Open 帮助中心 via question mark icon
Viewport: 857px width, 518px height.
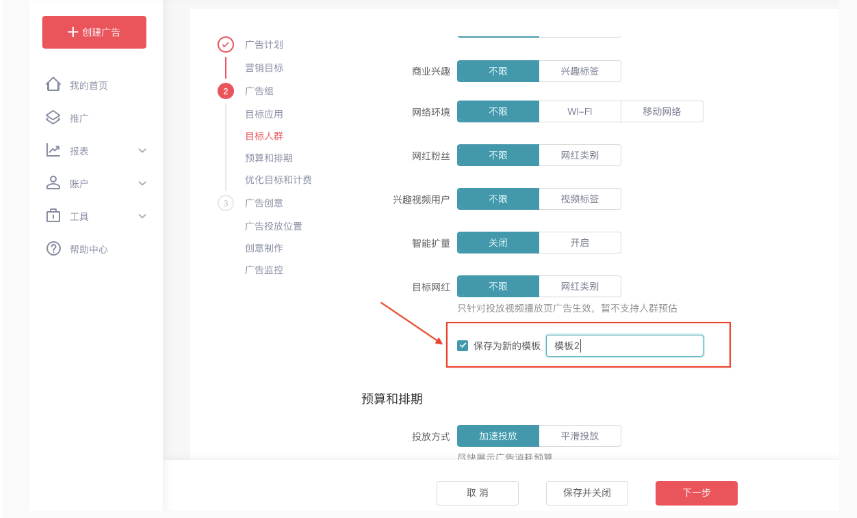click(54, 249)
